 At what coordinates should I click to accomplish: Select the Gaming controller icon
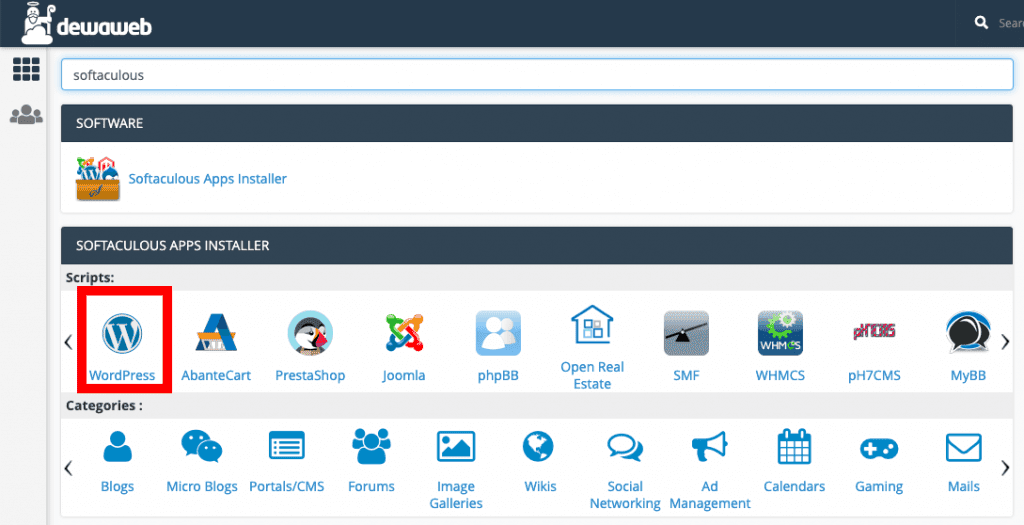pyautogui.click(x=879, y=449)
